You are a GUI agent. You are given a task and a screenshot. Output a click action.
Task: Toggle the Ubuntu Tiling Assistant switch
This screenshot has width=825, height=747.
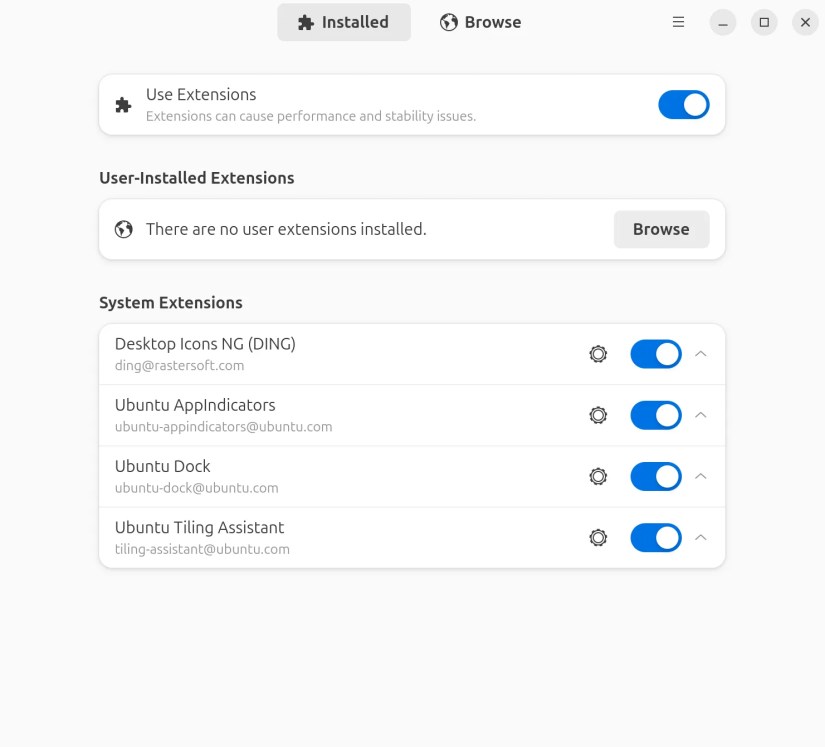tap(655, 537)
